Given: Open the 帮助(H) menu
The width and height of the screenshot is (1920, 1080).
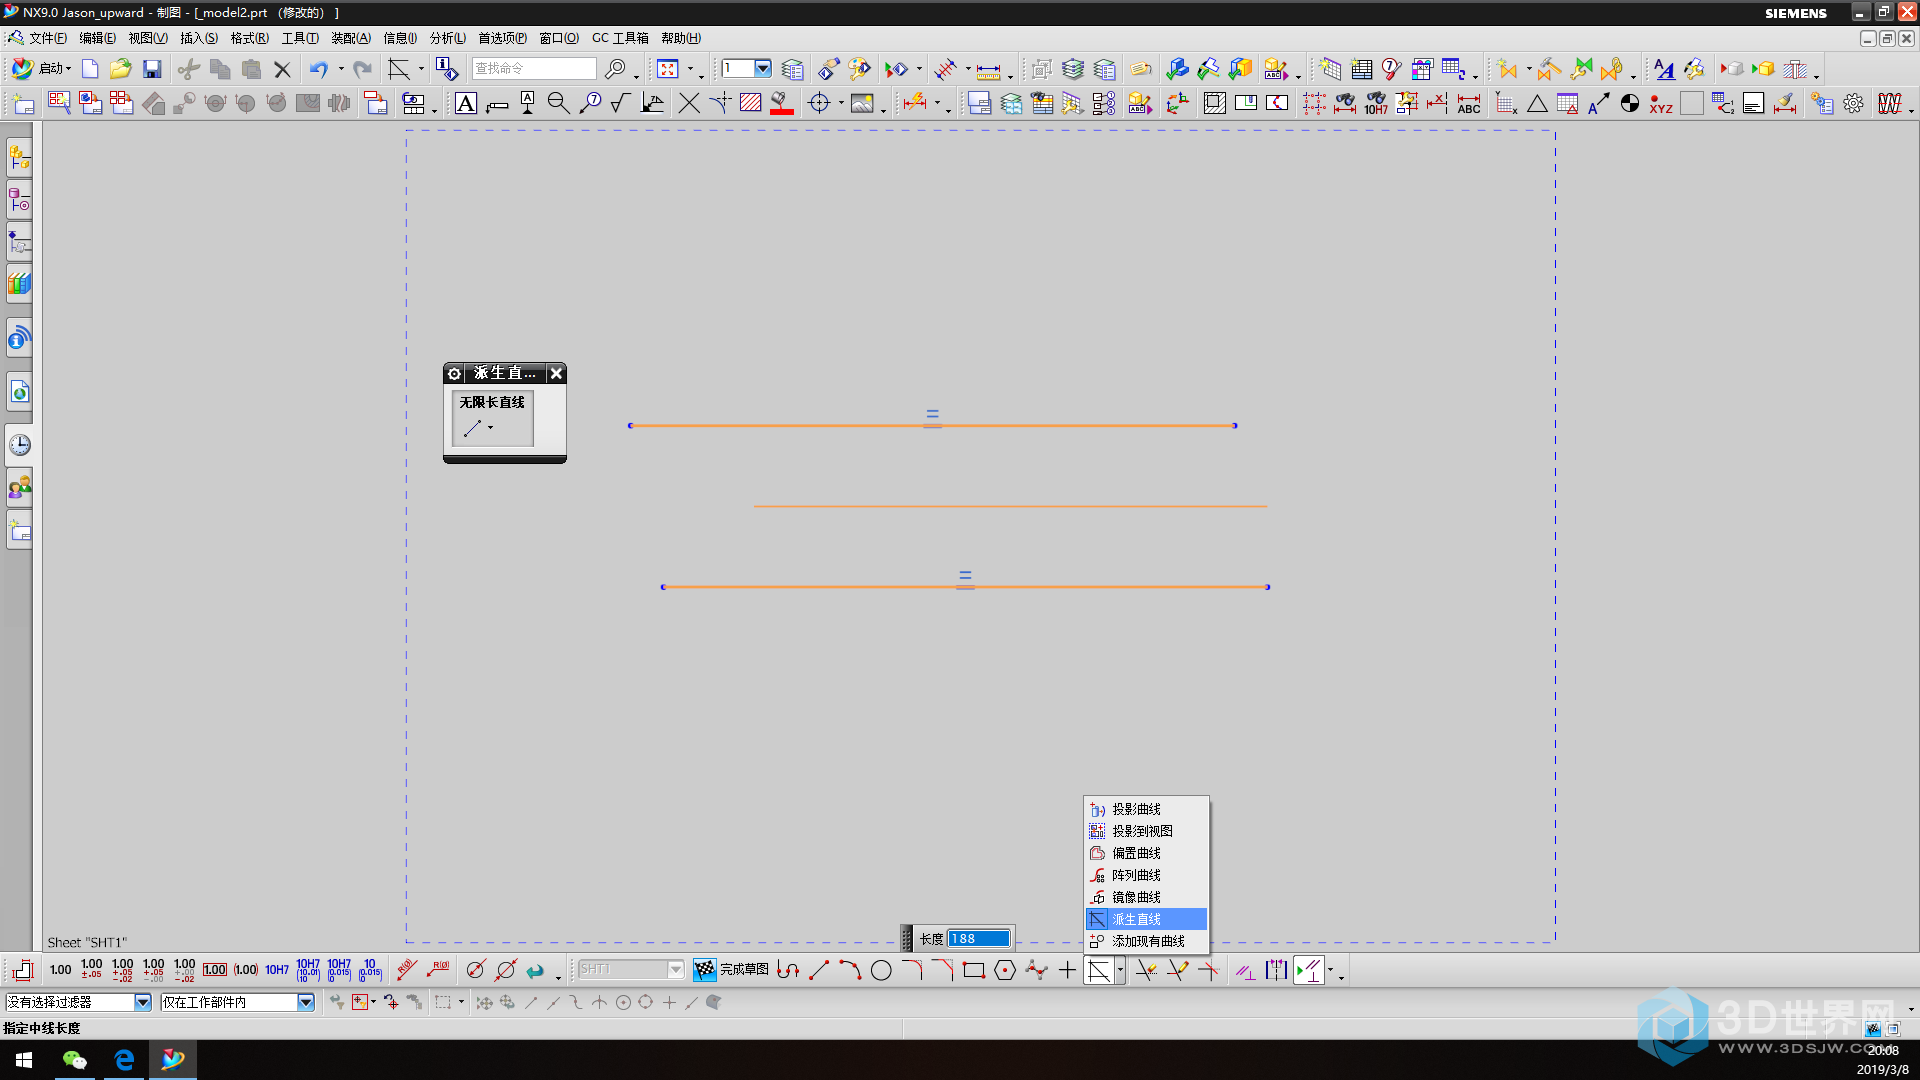Looking at the screenshot, I should tap(680, 38).
